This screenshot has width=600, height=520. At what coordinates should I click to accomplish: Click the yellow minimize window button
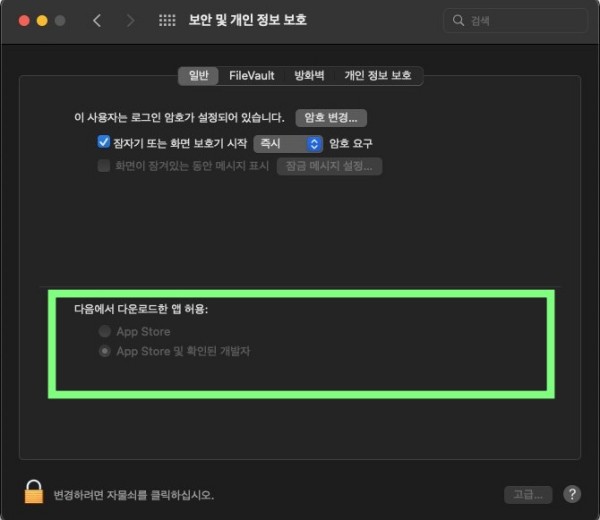coord(42,20)
